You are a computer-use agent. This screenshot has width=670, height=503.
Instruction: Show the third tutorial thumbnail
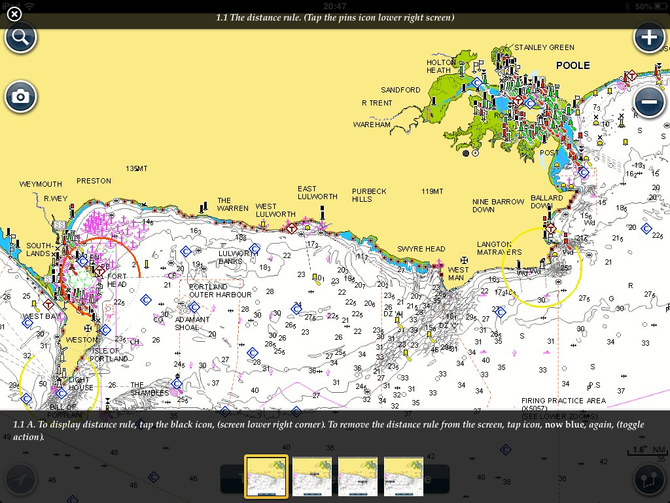point(358,475)
